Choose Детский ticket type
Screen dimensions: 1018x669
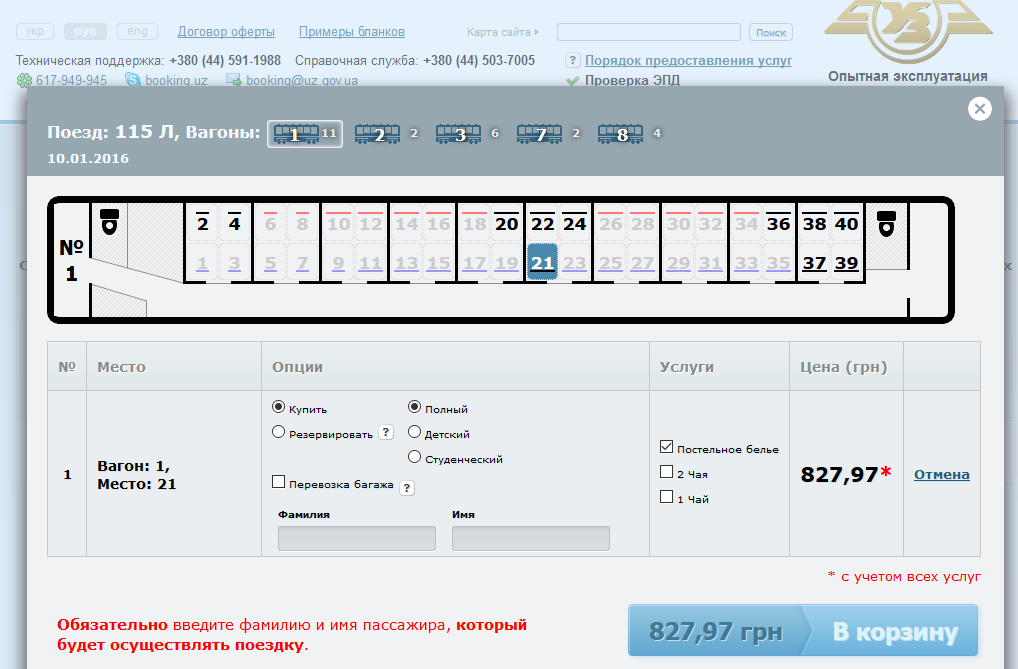pyautogui.click(x=415, y=433)
